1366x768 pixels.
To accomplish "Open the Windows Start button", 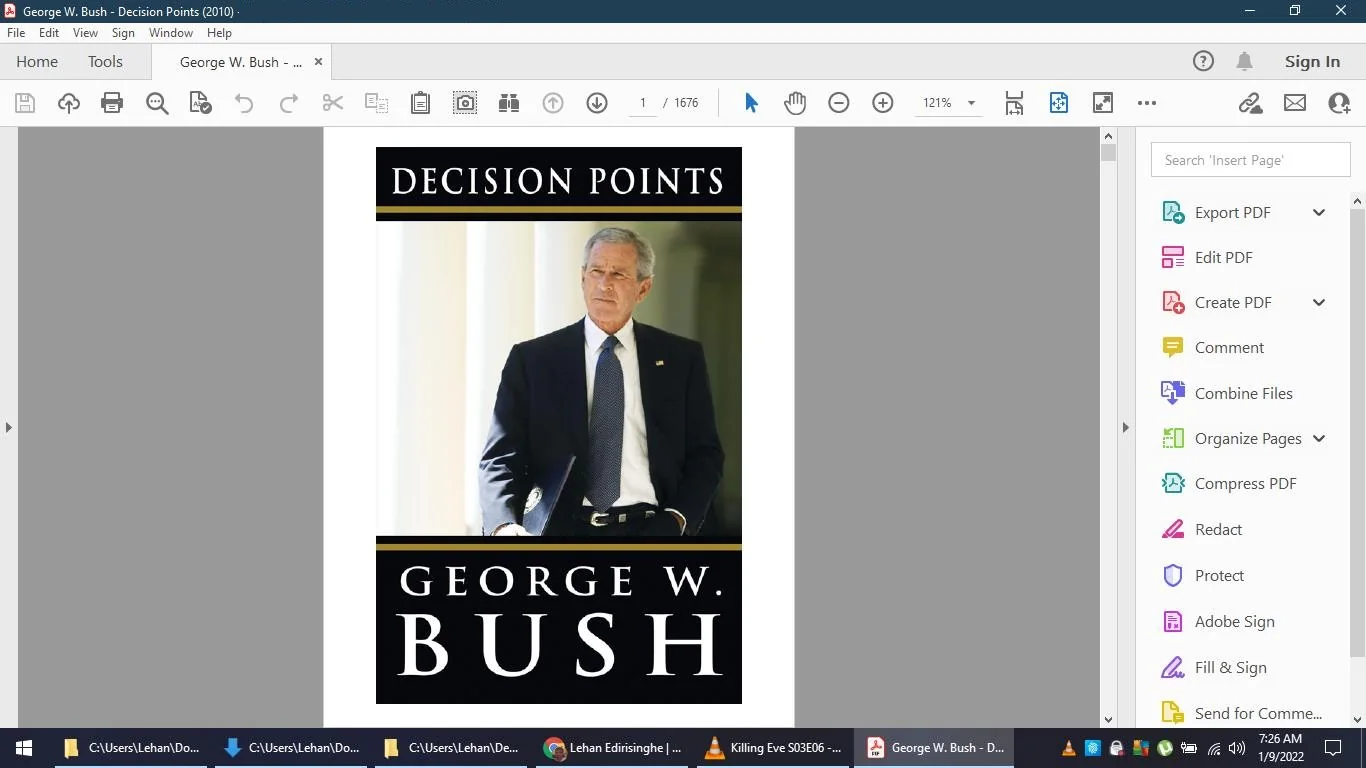I will pos(24,747).
